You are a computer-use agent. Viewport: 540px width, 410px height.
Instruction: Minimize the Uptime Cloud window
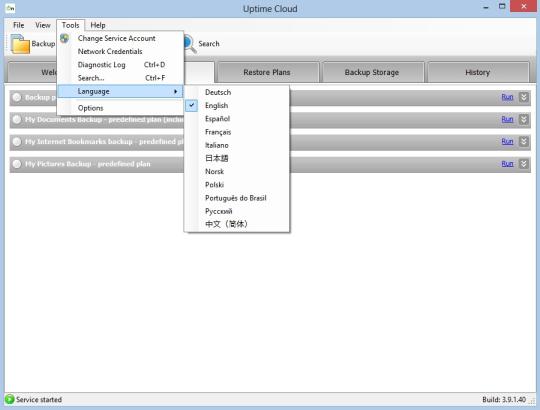coord(486,7)
